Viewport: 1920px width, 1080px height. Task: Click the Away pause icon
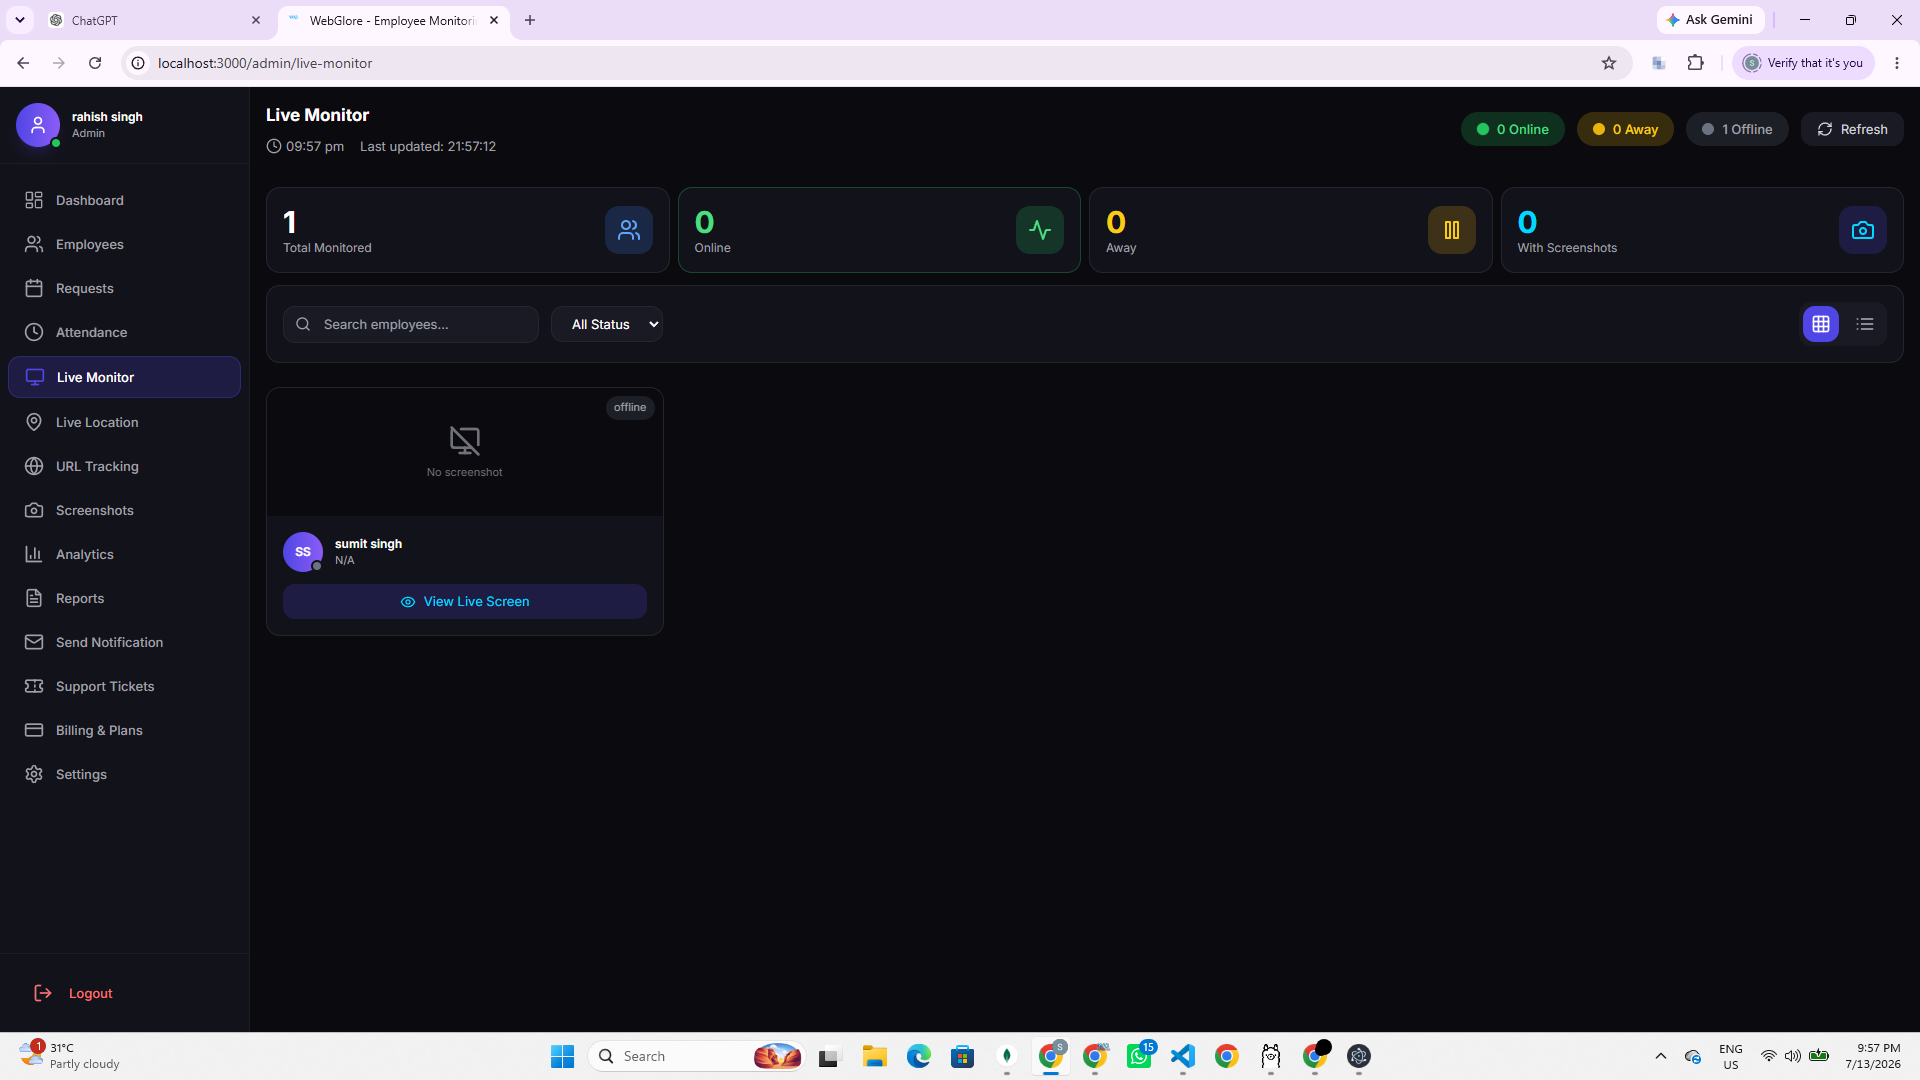pos(1452,230)
